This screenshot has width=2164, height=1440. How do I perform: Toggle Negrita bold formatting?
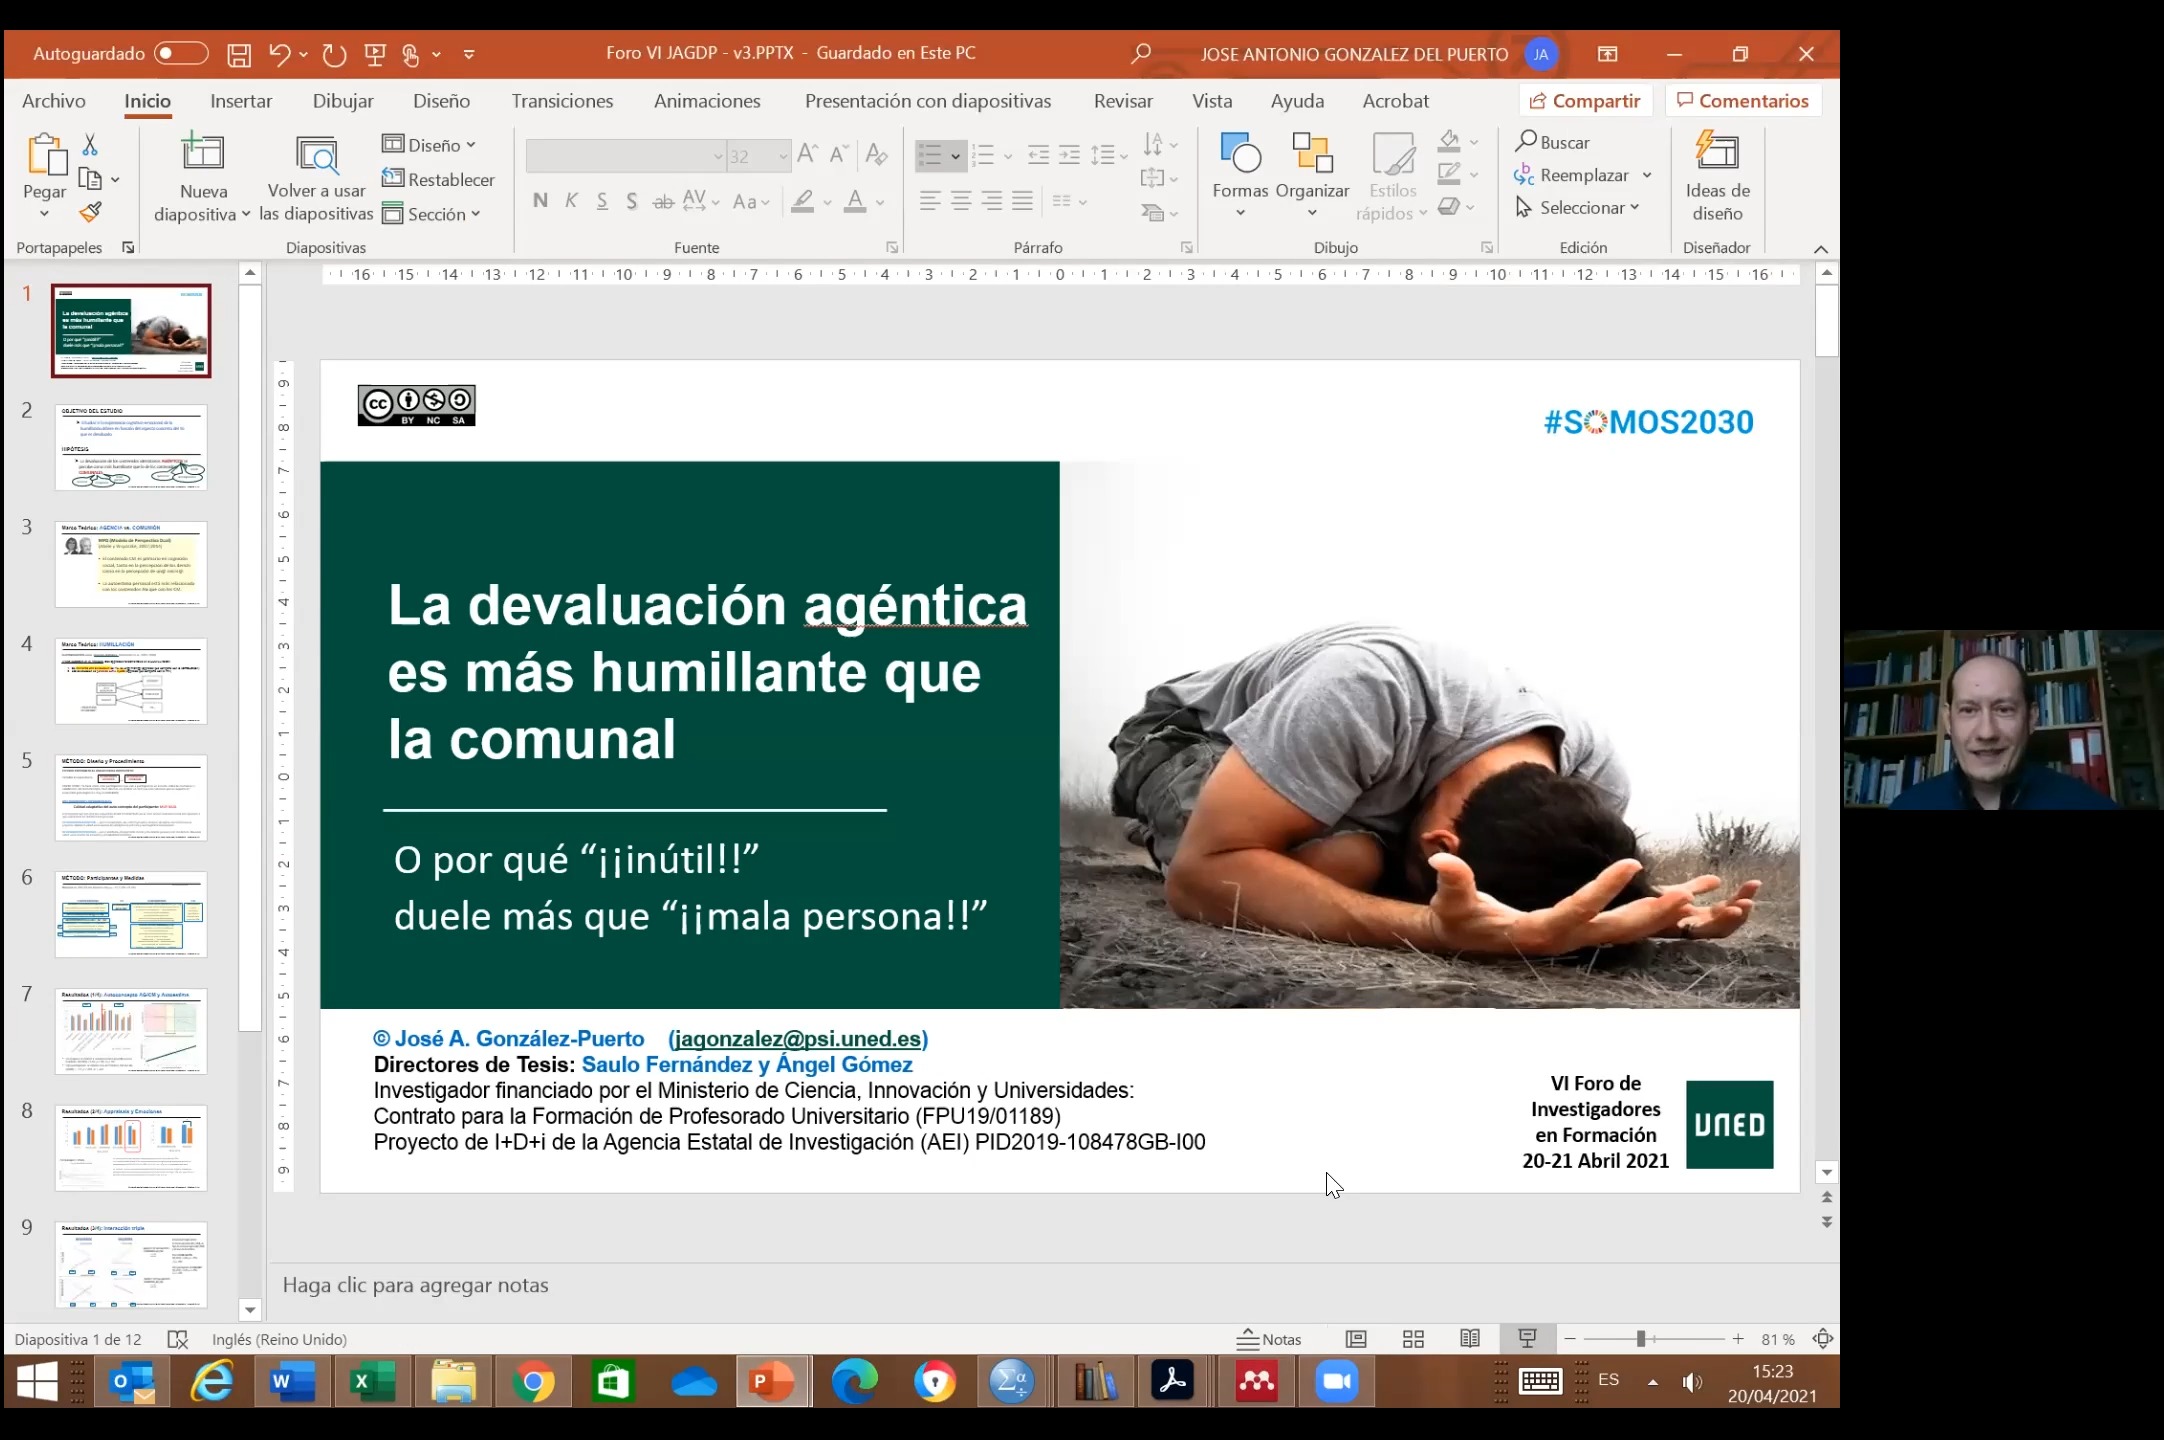tap(540, 201)
